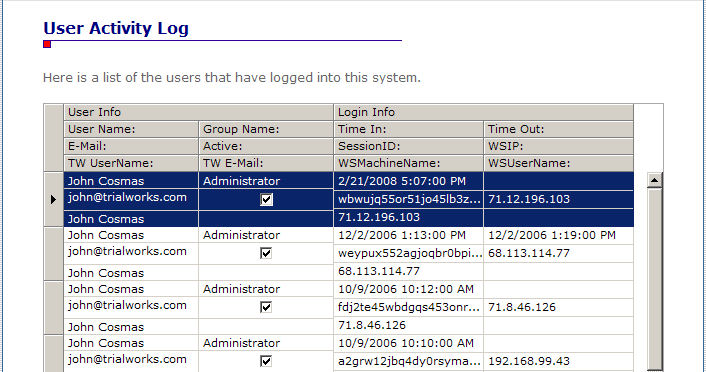706x372 pixels.
Task: Toggle Active checkbox in 12/2/2006 record
Action: [x=266, y=253]
